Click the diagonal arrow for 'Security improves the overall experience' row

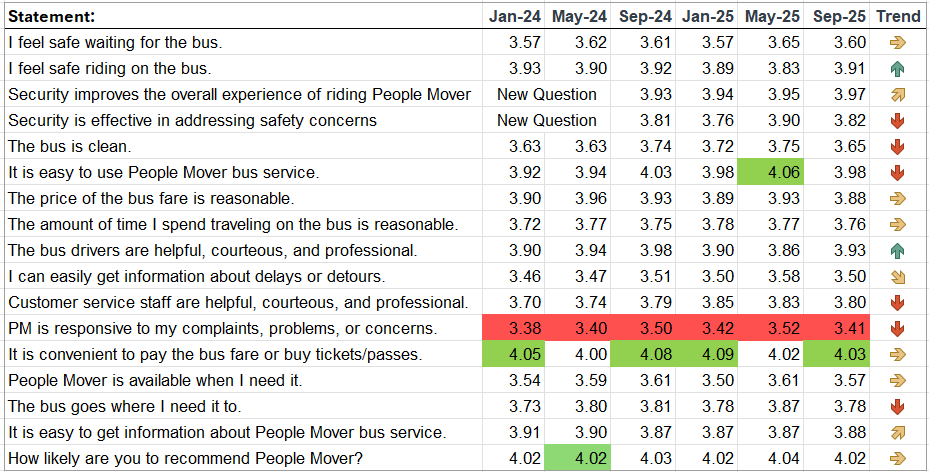coord(897,95)
